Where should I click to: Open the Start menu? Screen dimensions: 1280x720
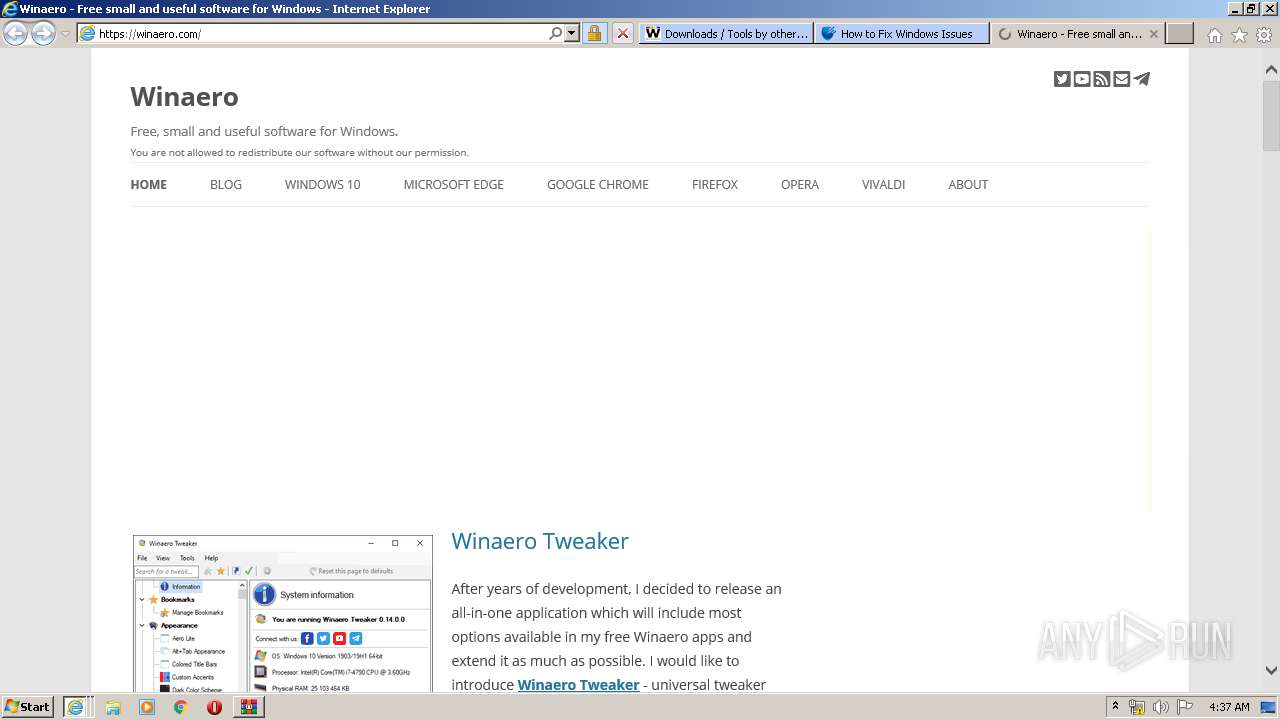click(x=28, y=707)
